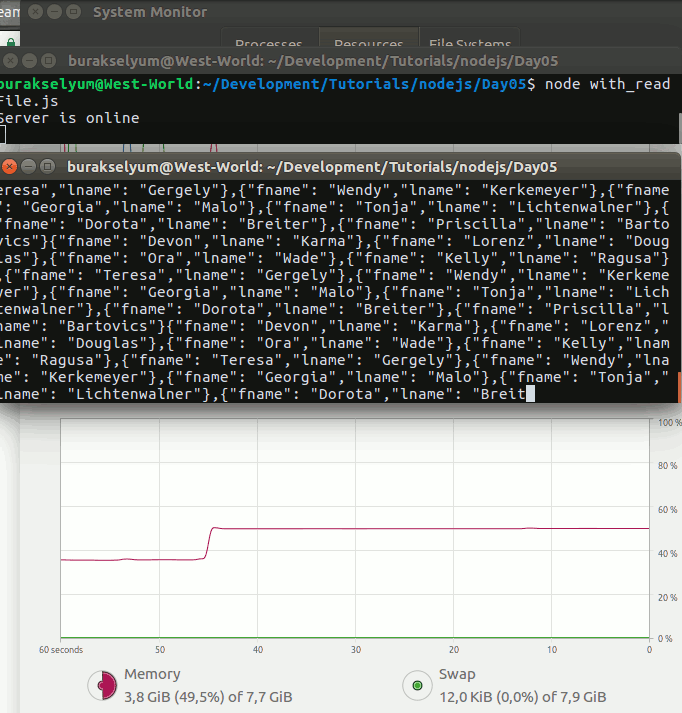Click the "Server is online" output line
This screenshot has width=682, height=713.
pyautogui.click(x=68, y=118)
